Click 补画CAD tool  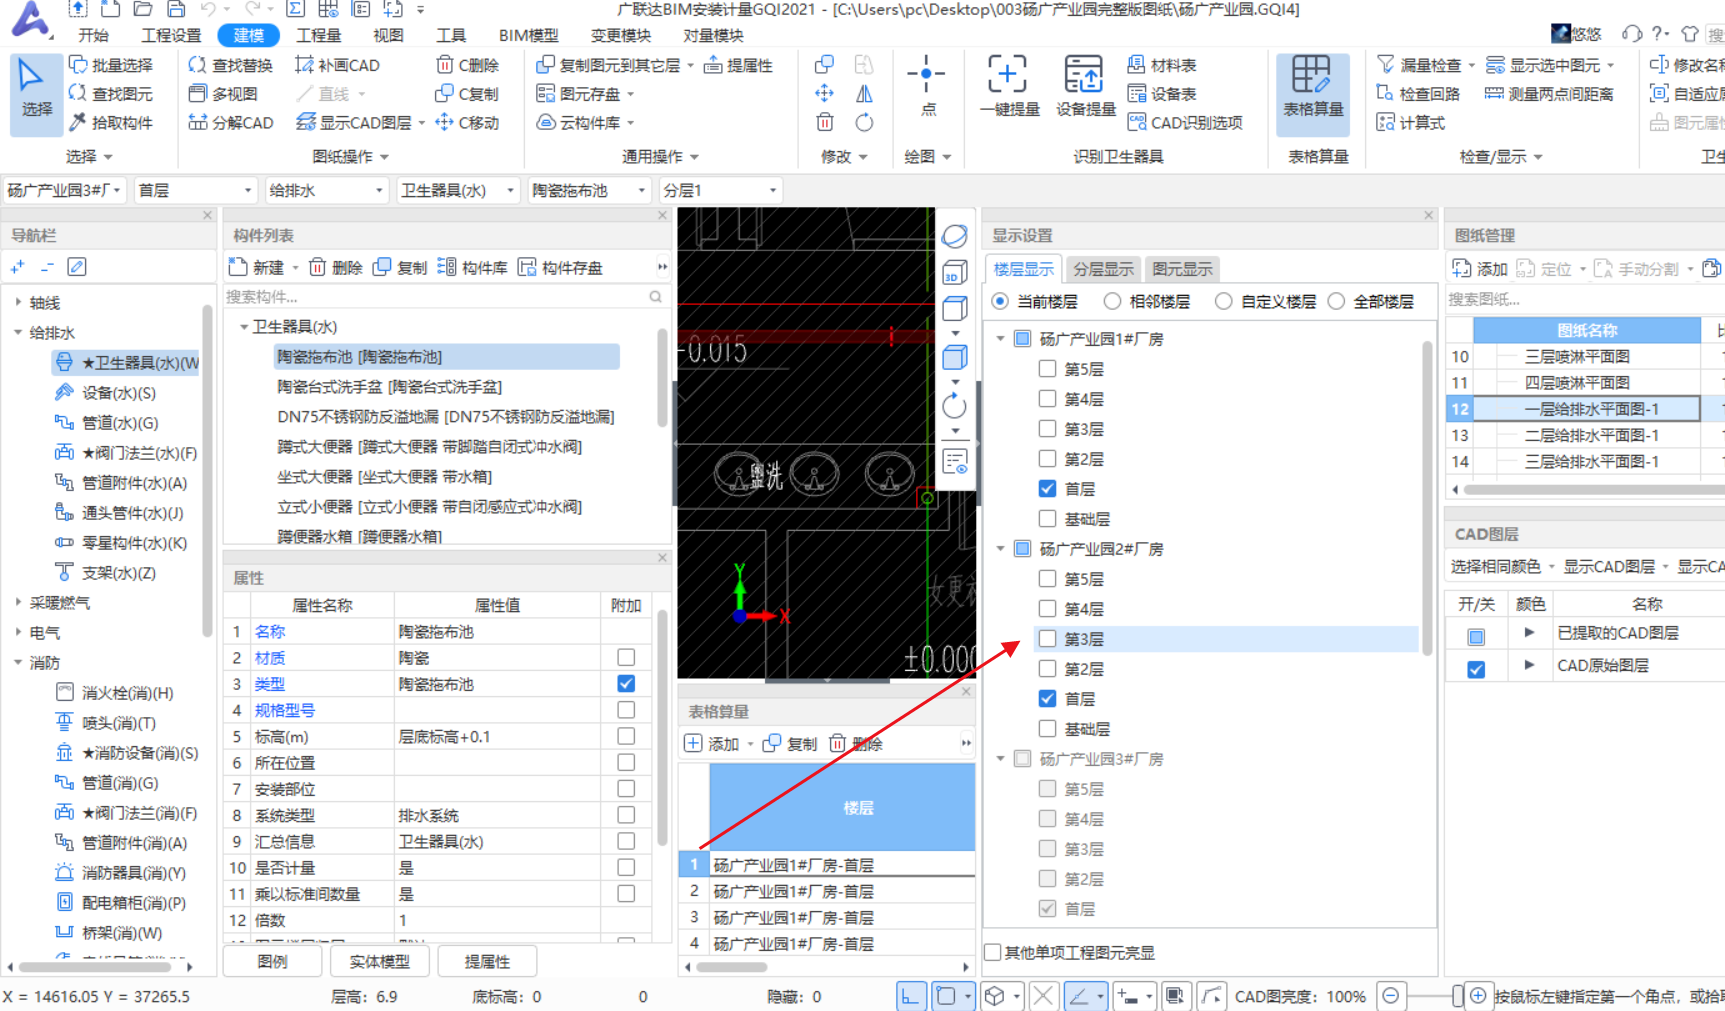click(x=337, y=65)
